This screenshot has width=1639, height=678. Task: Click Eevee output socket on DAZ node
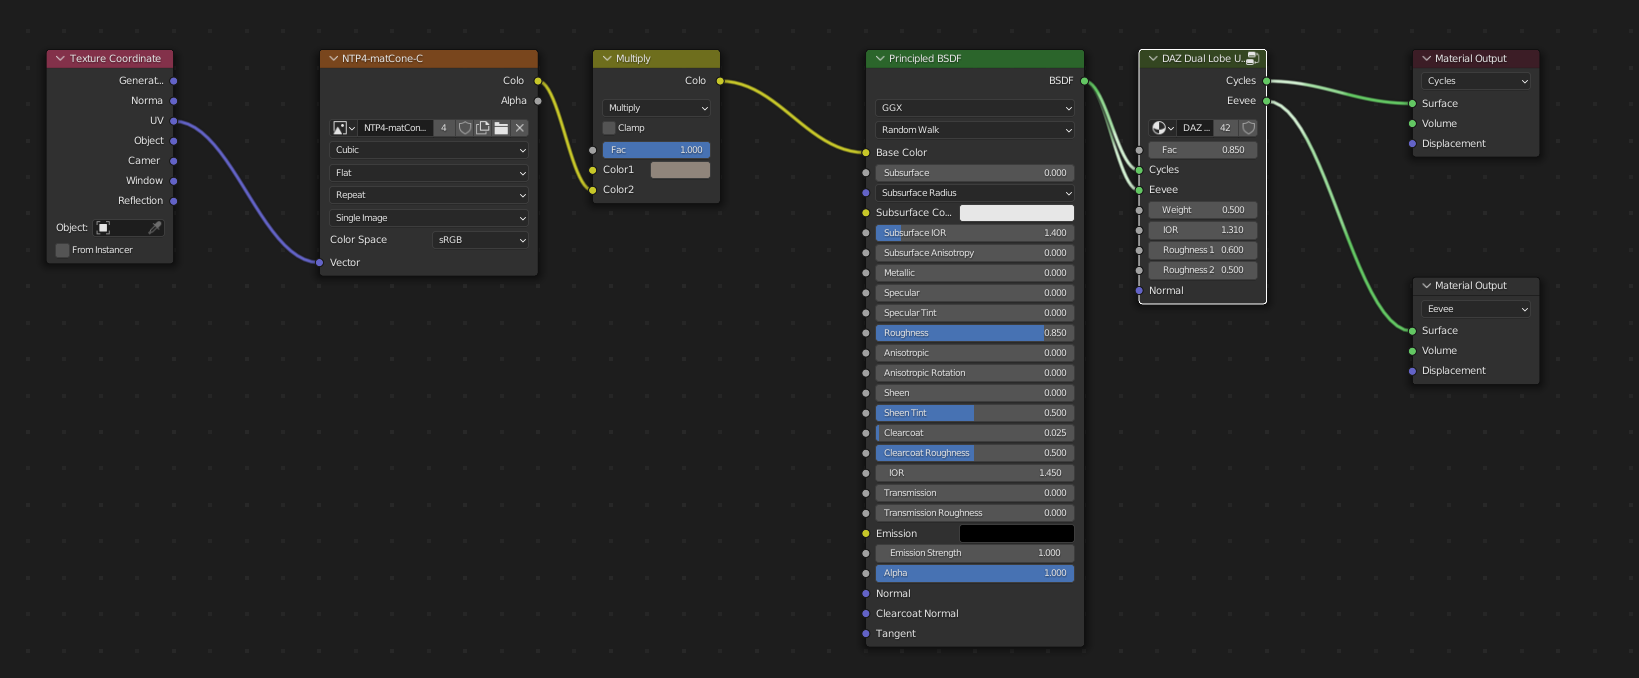point(1267,101)
